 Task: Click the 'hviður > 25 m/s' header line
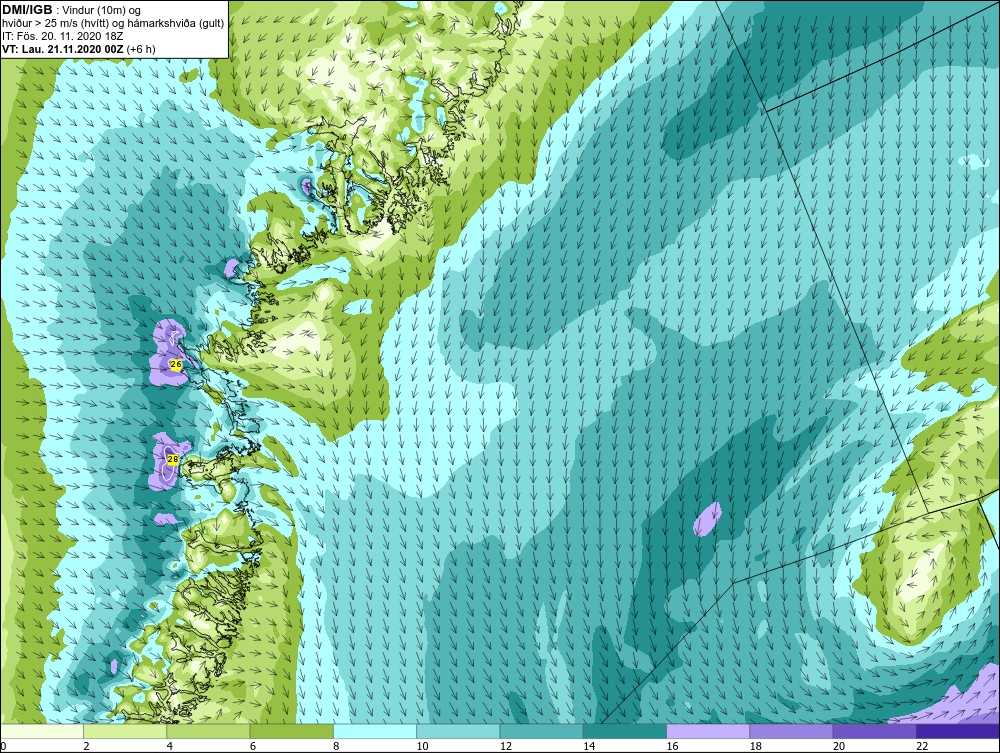(x=113, y=23)
